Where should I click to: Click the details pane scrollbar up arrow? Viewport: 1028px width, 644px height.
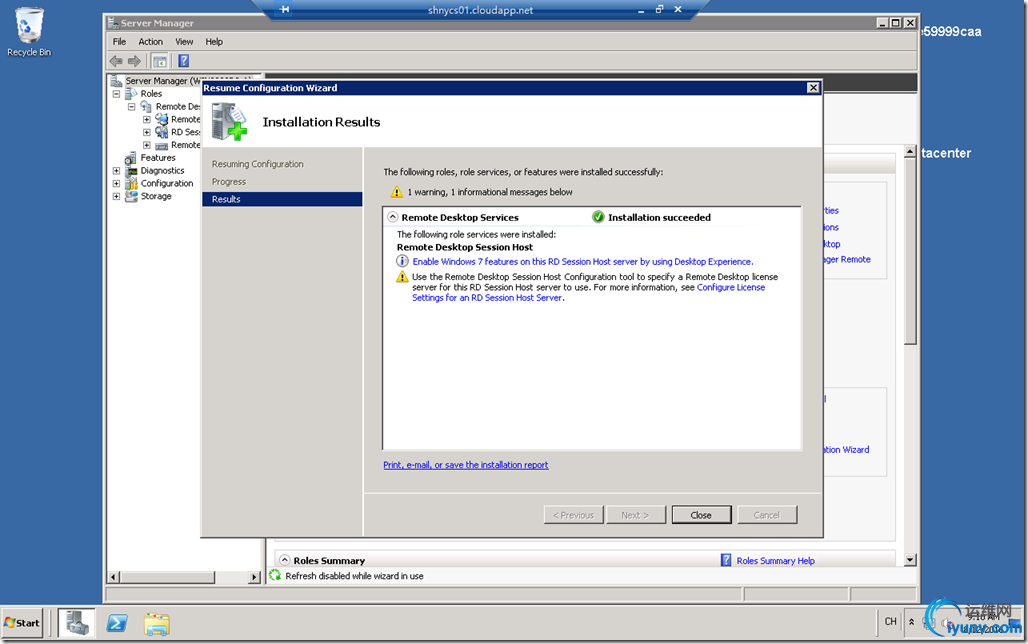(x=910, y=151)
